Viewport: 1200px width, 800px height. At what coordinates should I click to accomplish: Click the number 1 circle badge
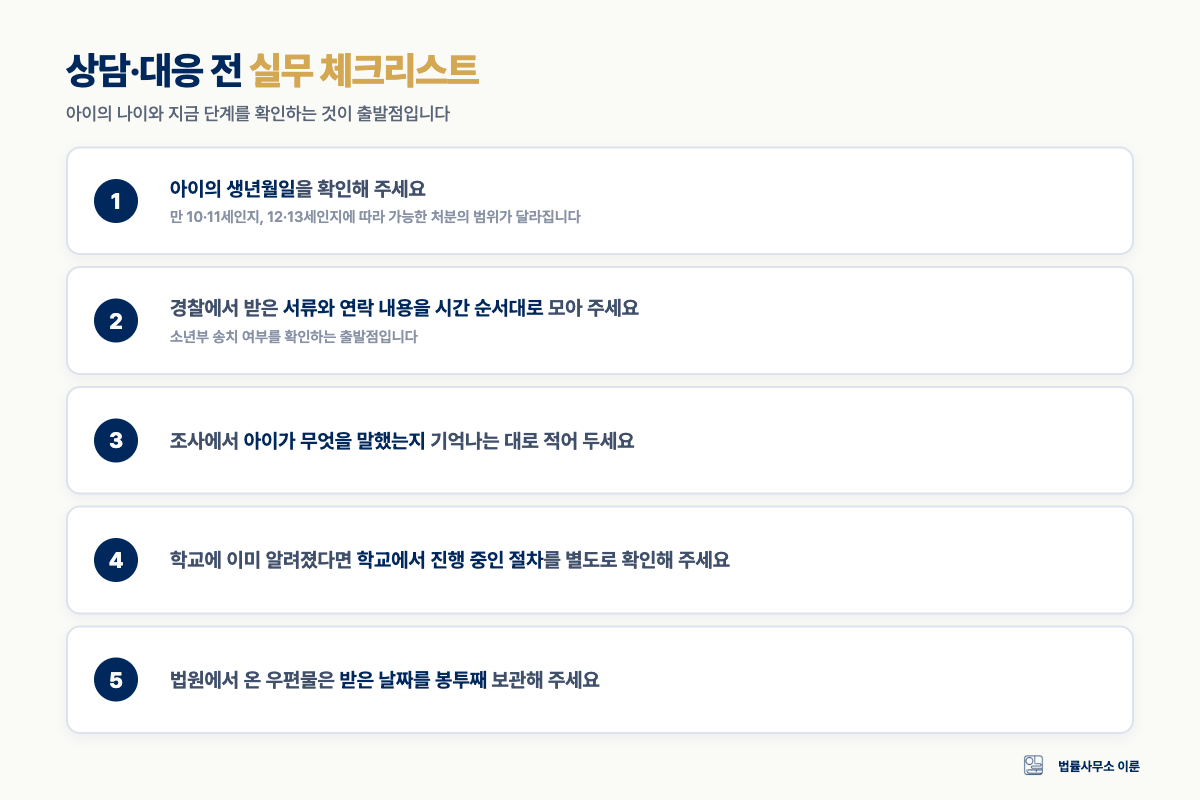(115, 201)
